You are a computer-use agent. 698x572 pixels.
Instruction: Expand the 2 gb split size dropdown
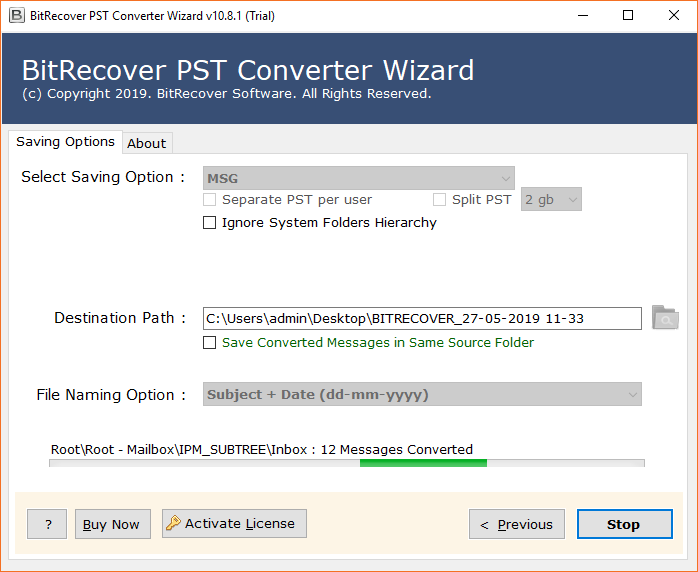tap(551, 199)
